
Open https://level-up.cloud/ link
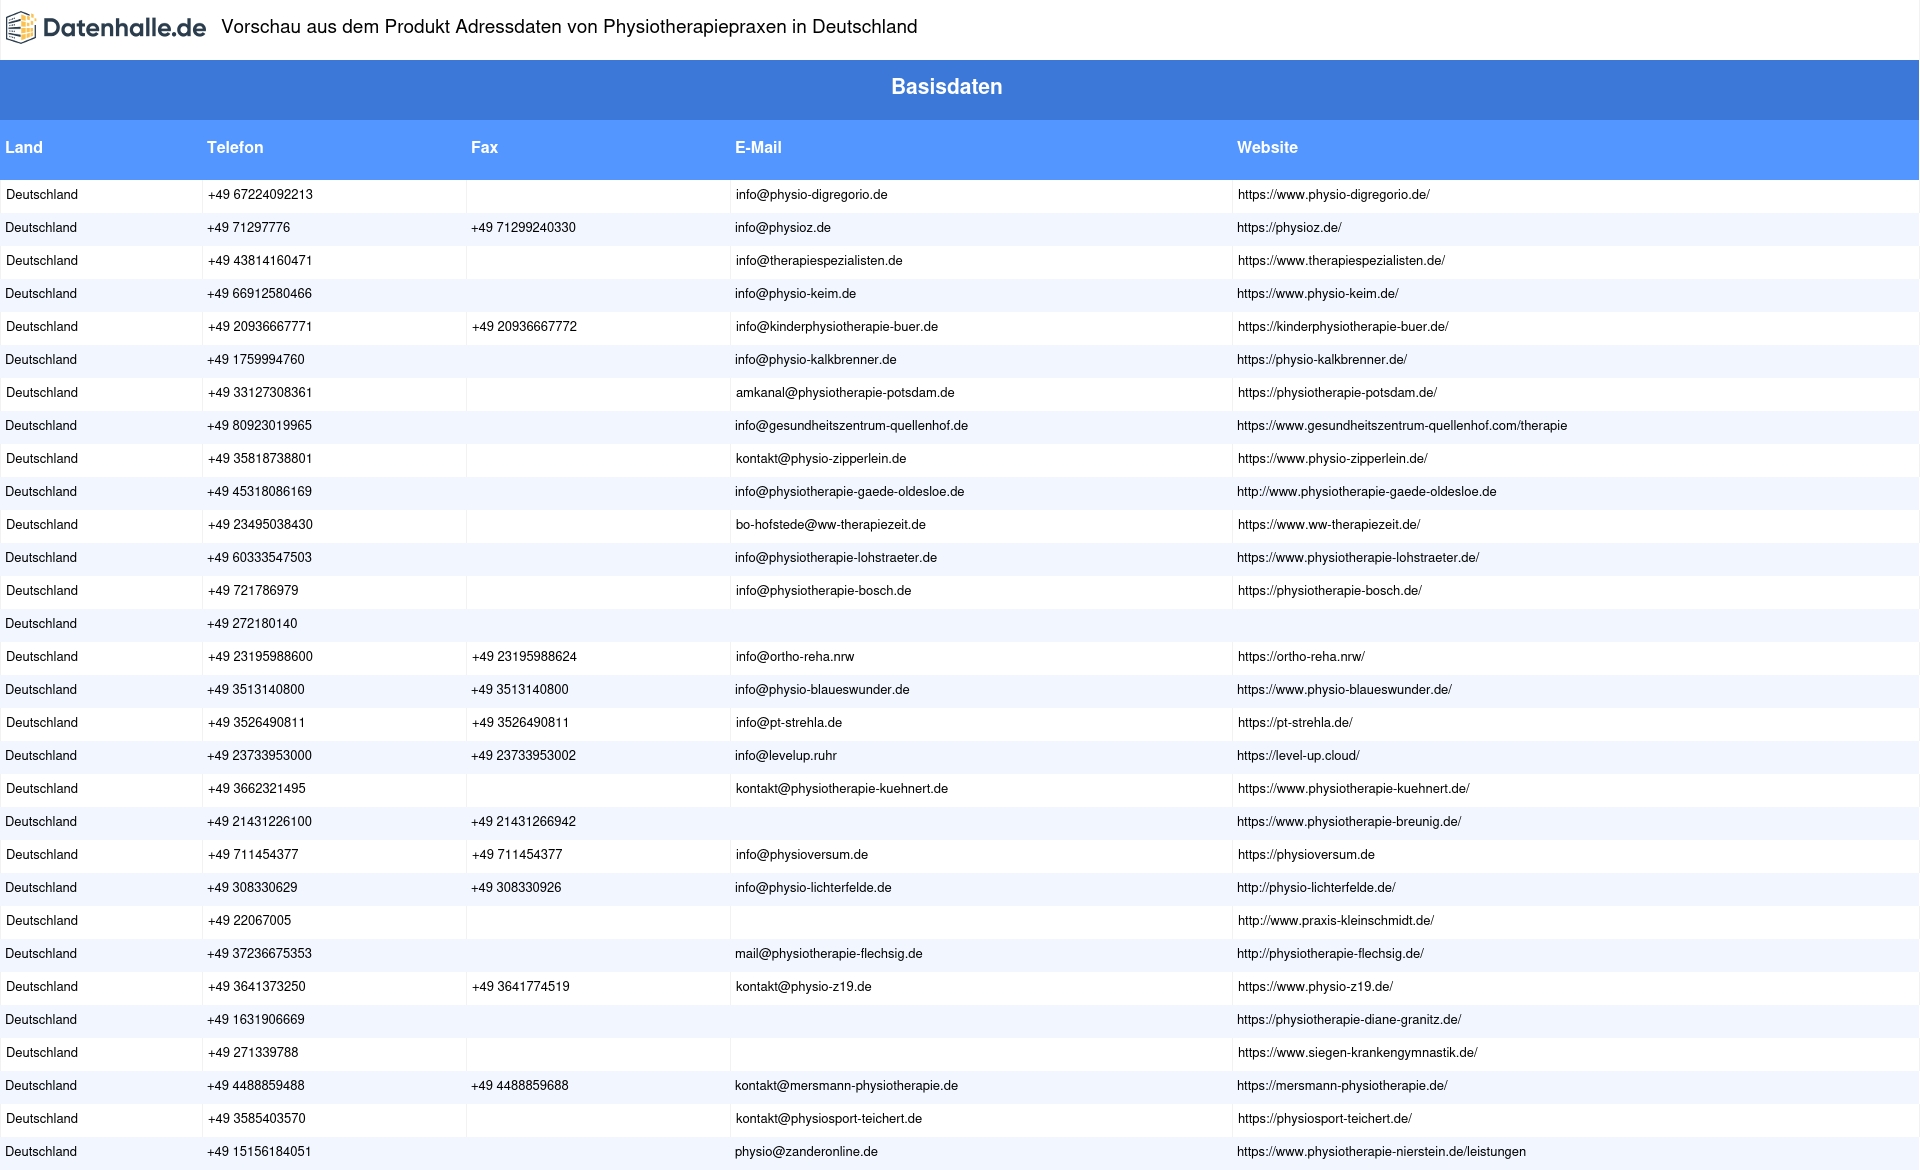point(1298,756)
